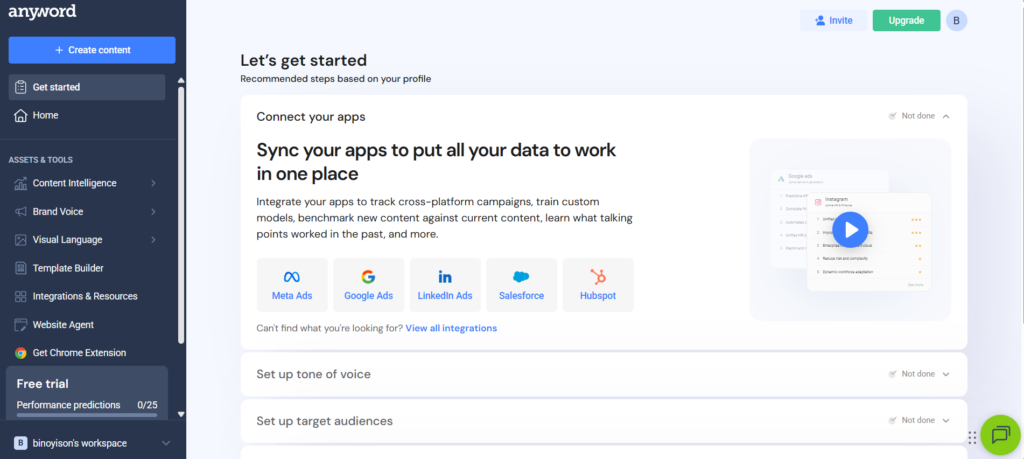This screenshot has width=1024, height=459.
Task: Follow the View all integrations link
Action: (450, 328)
